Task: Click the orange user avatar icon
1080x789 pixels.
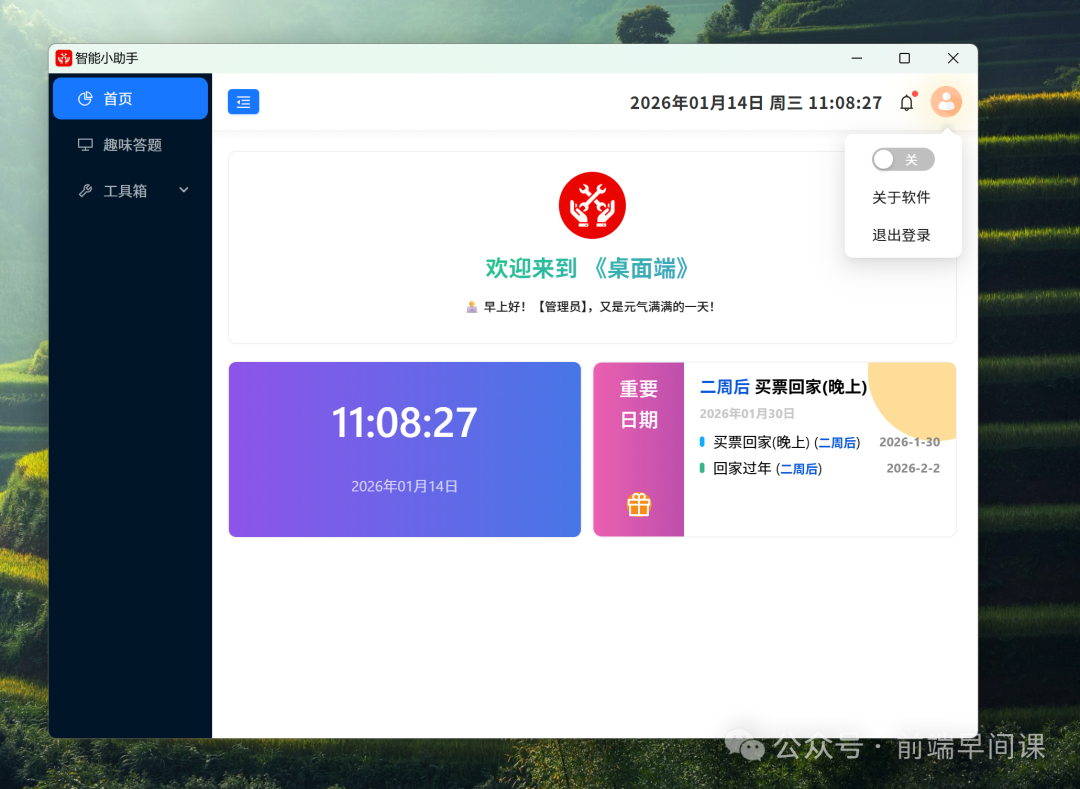Action: tap(946, 102)
